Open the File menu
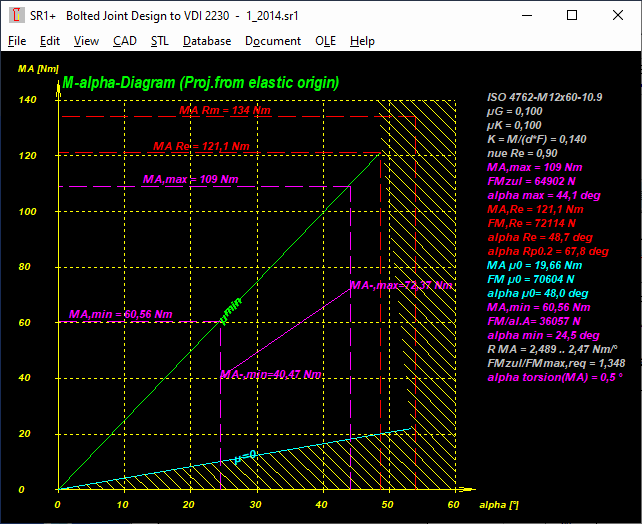Image resolution: width=642 pixels, height=524 pixels. (17, 41)
